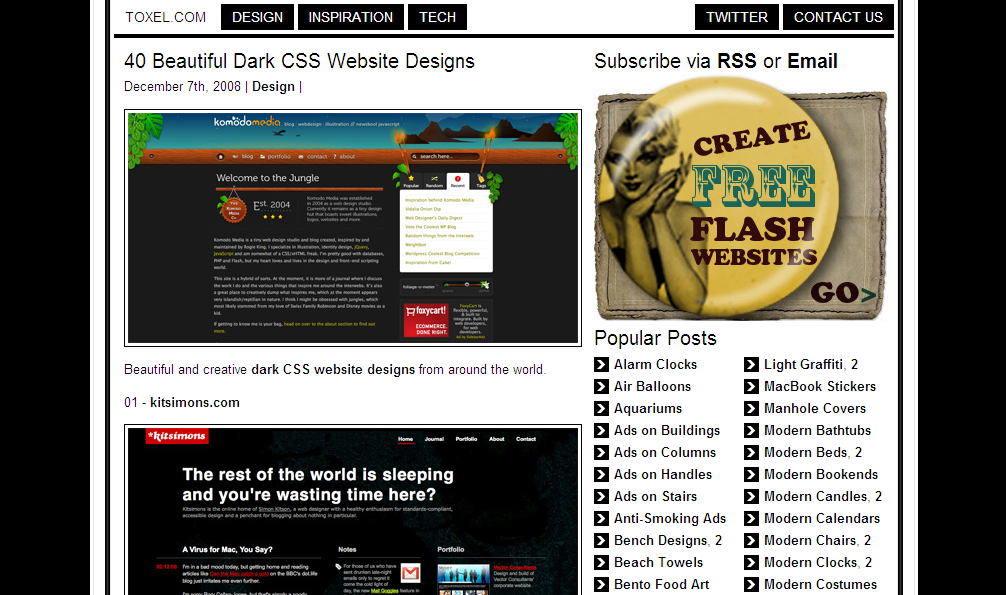This screenshot has width=1006, height=595.
Task: Click the arrow icon beside Ads on Handles
Action: click(x=601, y=474)
